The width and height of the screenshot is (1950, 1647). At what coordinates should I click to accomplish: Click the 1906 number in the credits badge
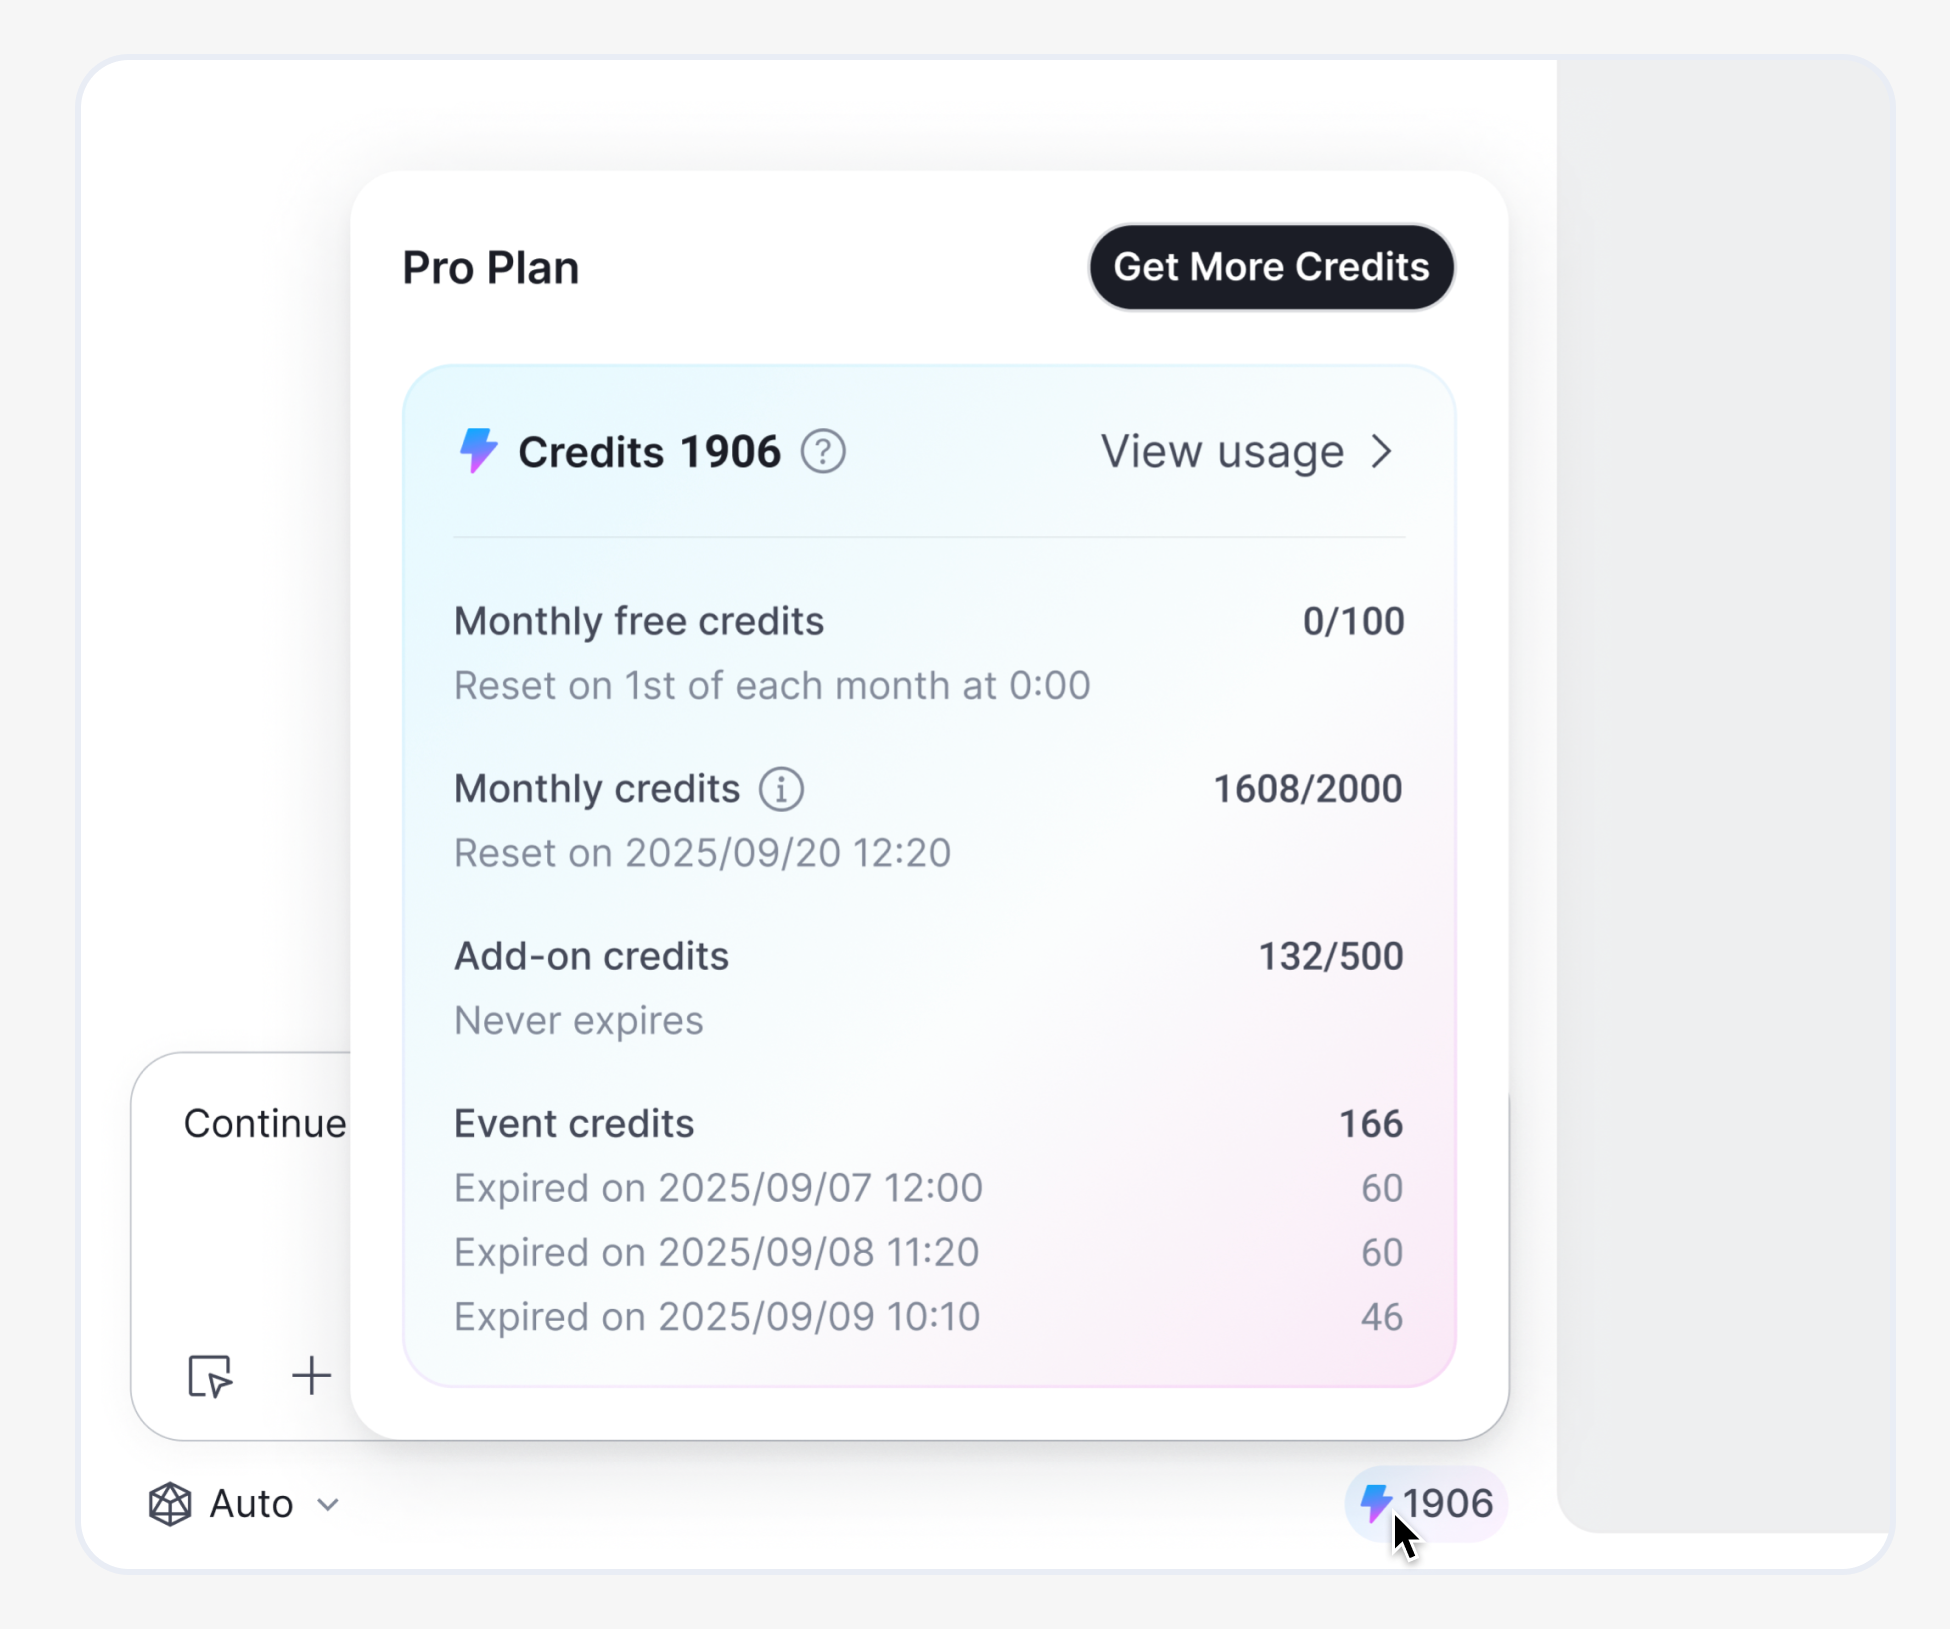tap(1448, 1503)
